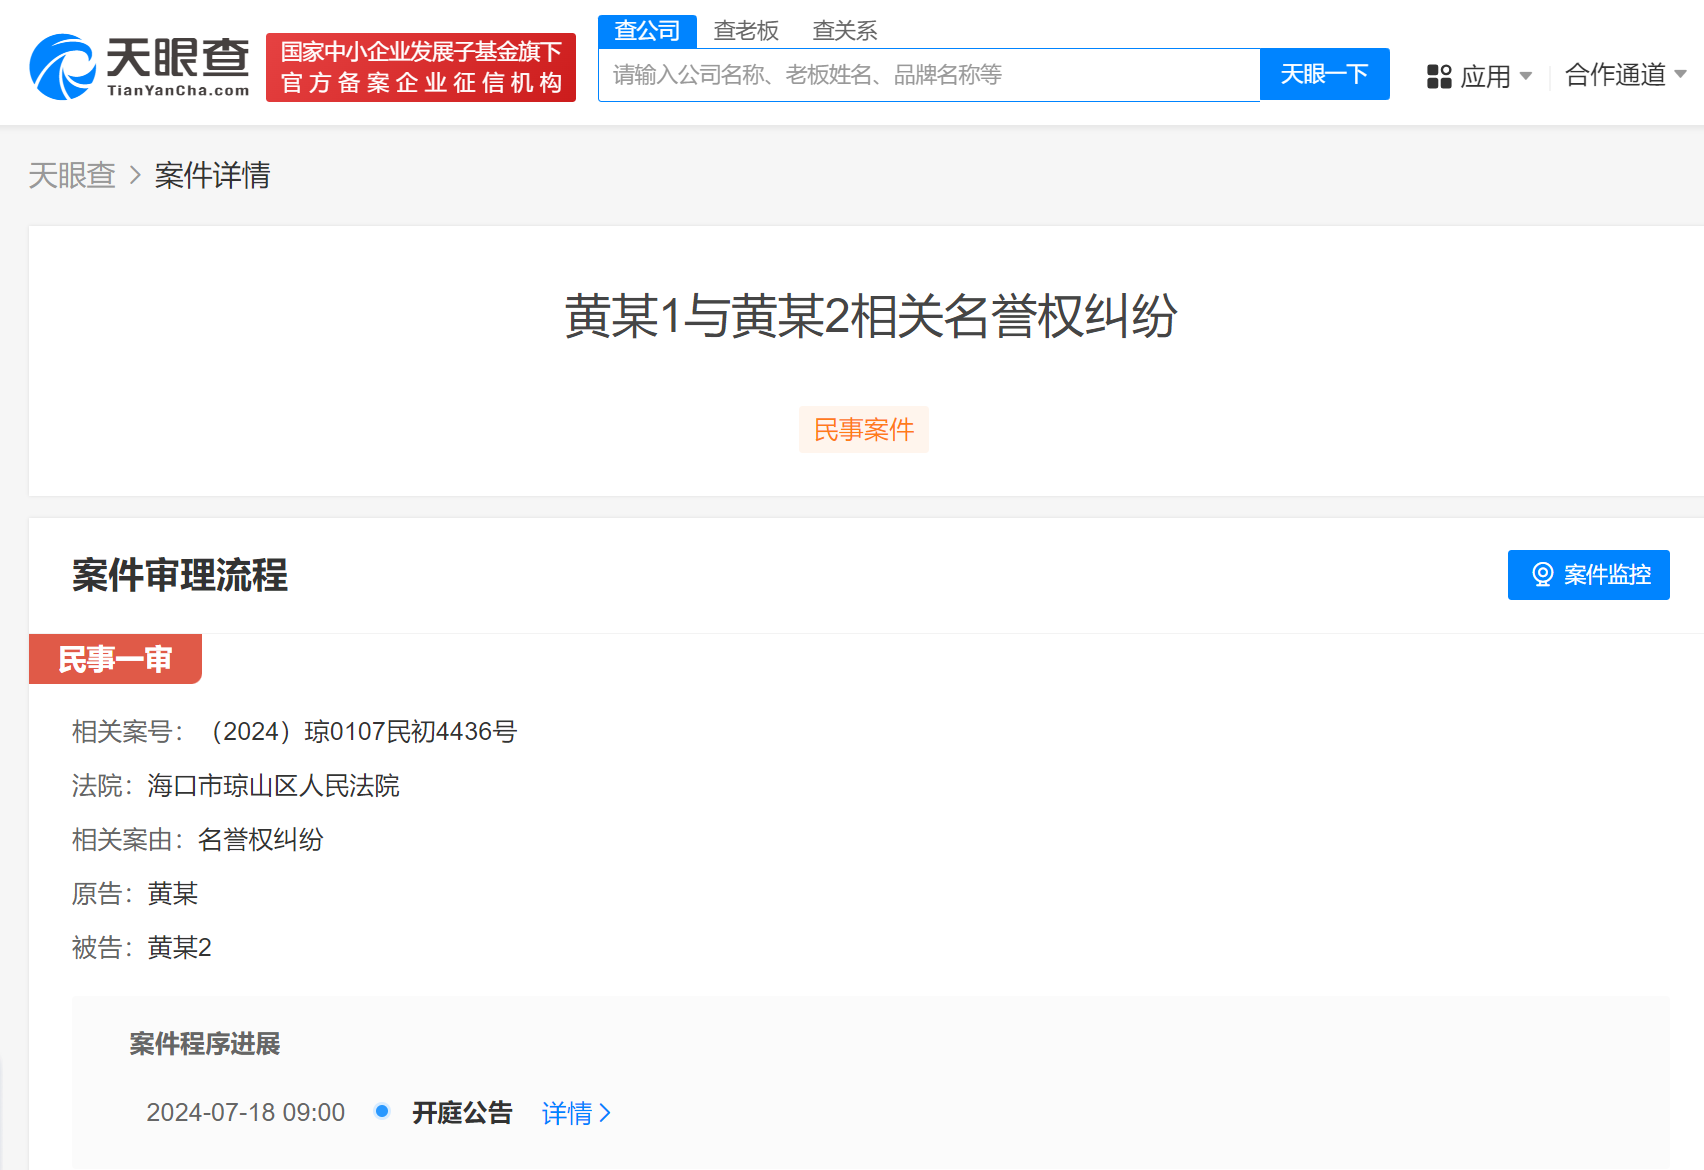The image size is (1704, 1170).
Task: Click the breadcrumb arrow after 天眼查
Action: 133,176
